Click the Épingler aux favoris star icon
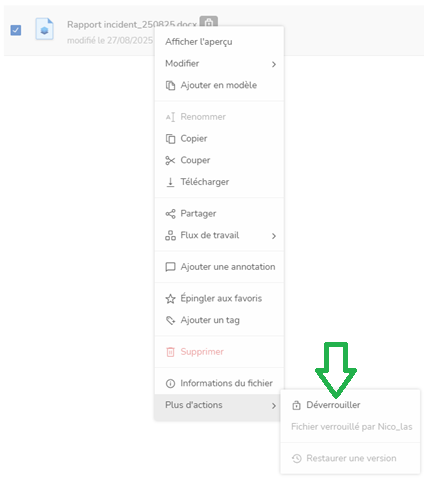424x481 pixels. click(170, 299)
